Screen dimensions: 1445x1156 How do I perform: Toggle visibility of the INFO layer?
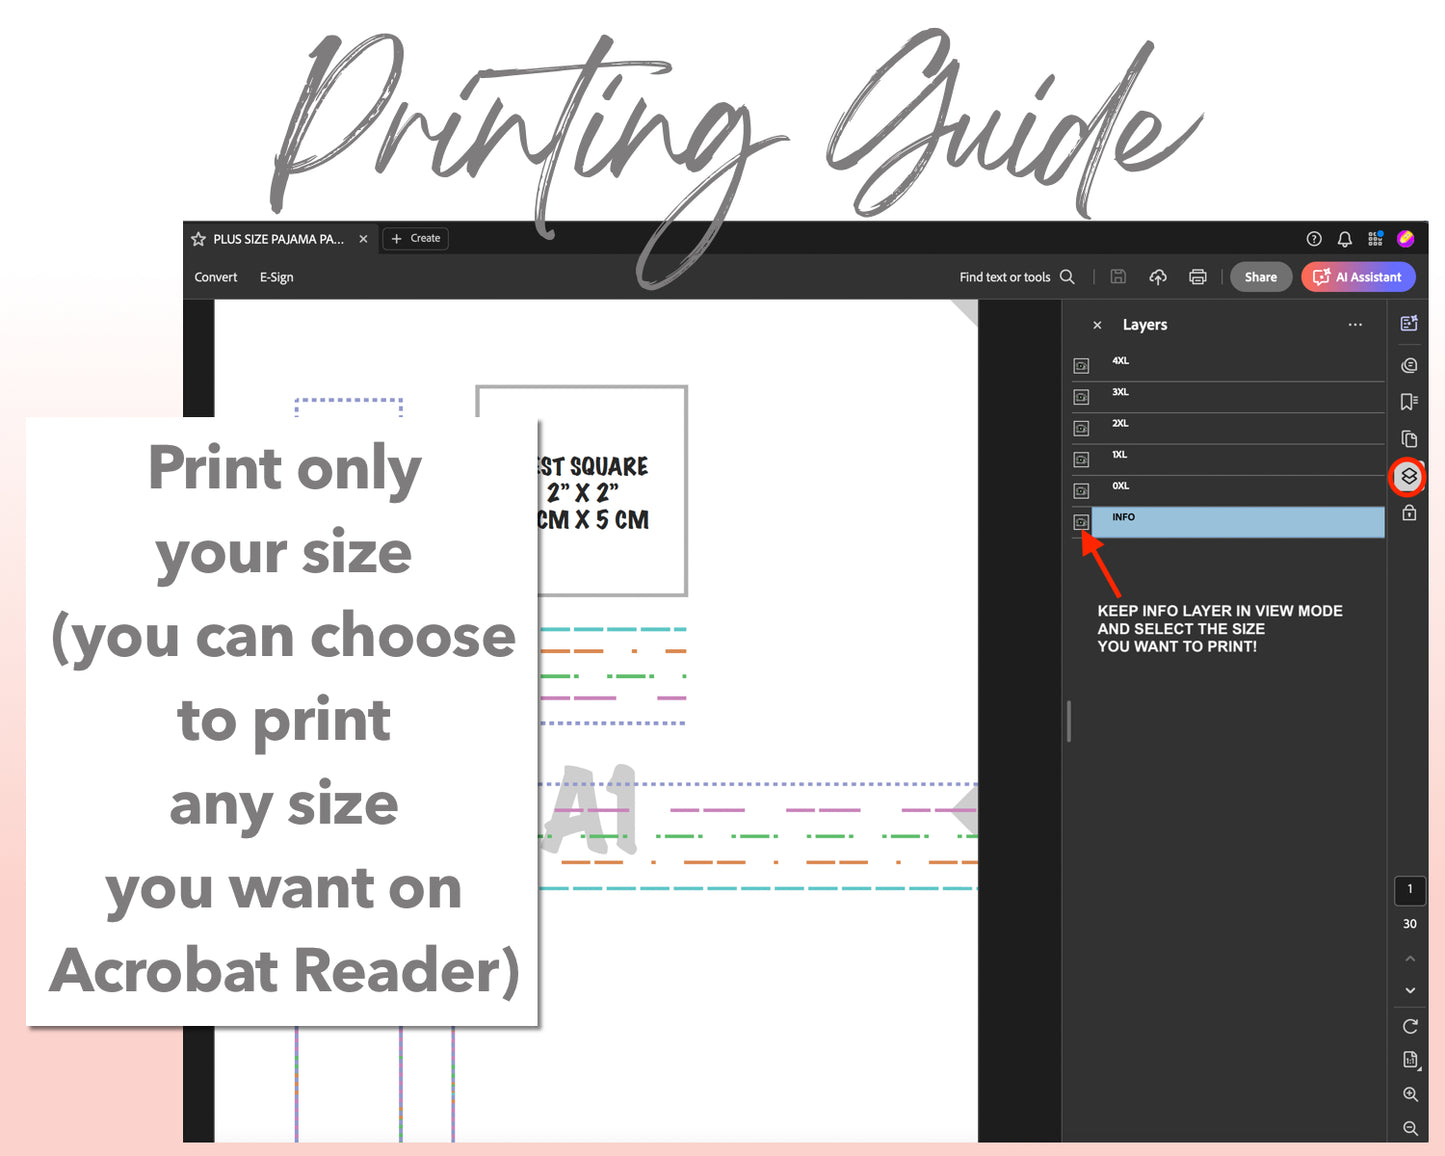tap(1081, 522)
